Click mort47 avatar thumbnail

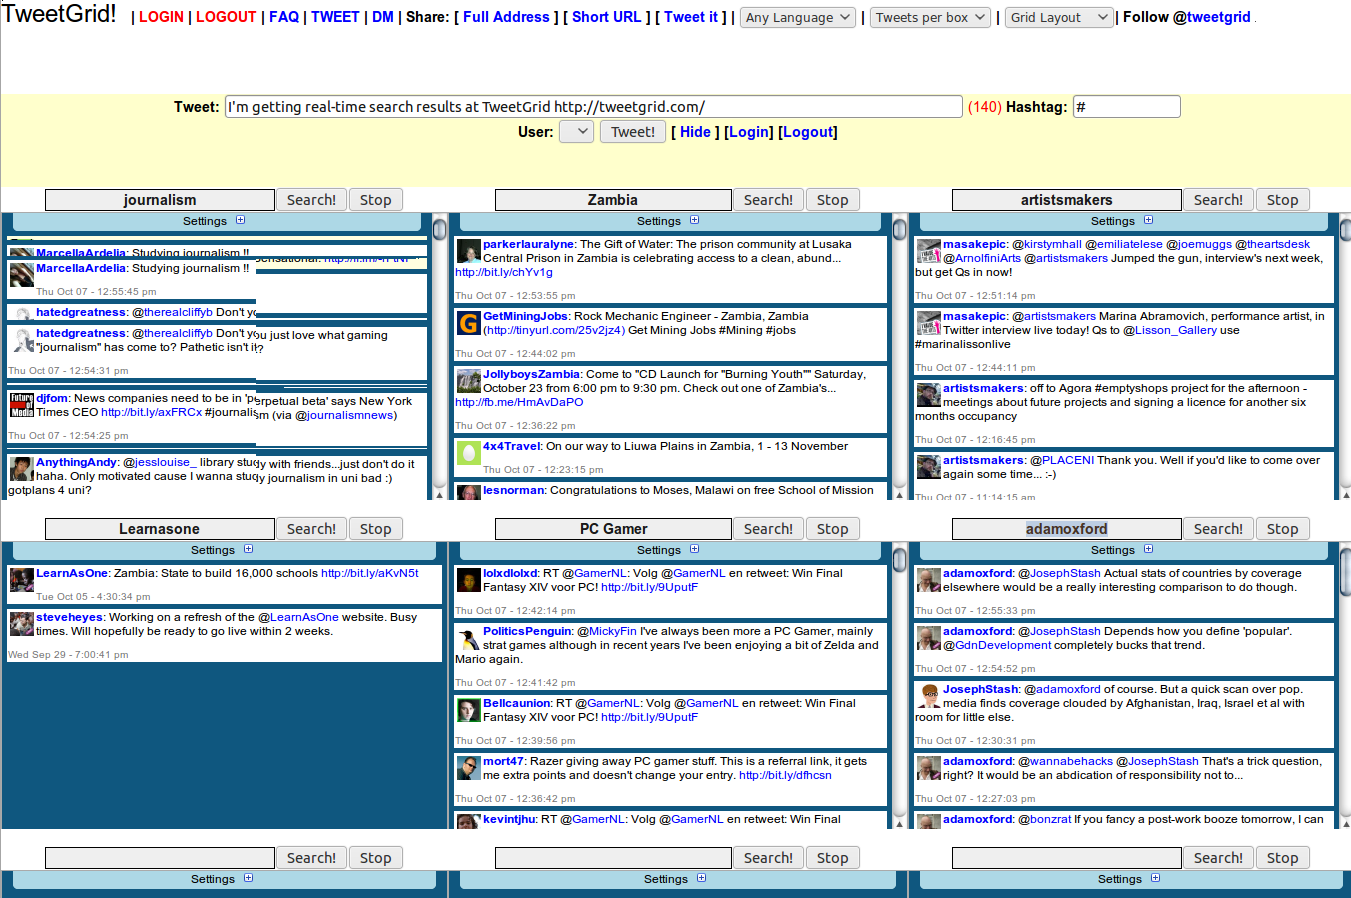(468, 768)
